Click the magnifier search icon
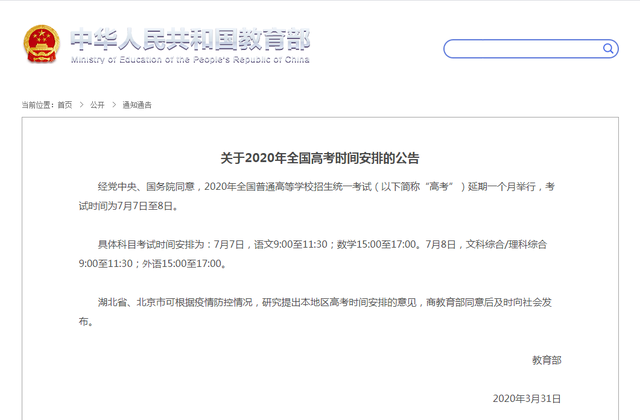Viewport: 640px width, 420px height. pyautogui.click(x=608, y=49)
